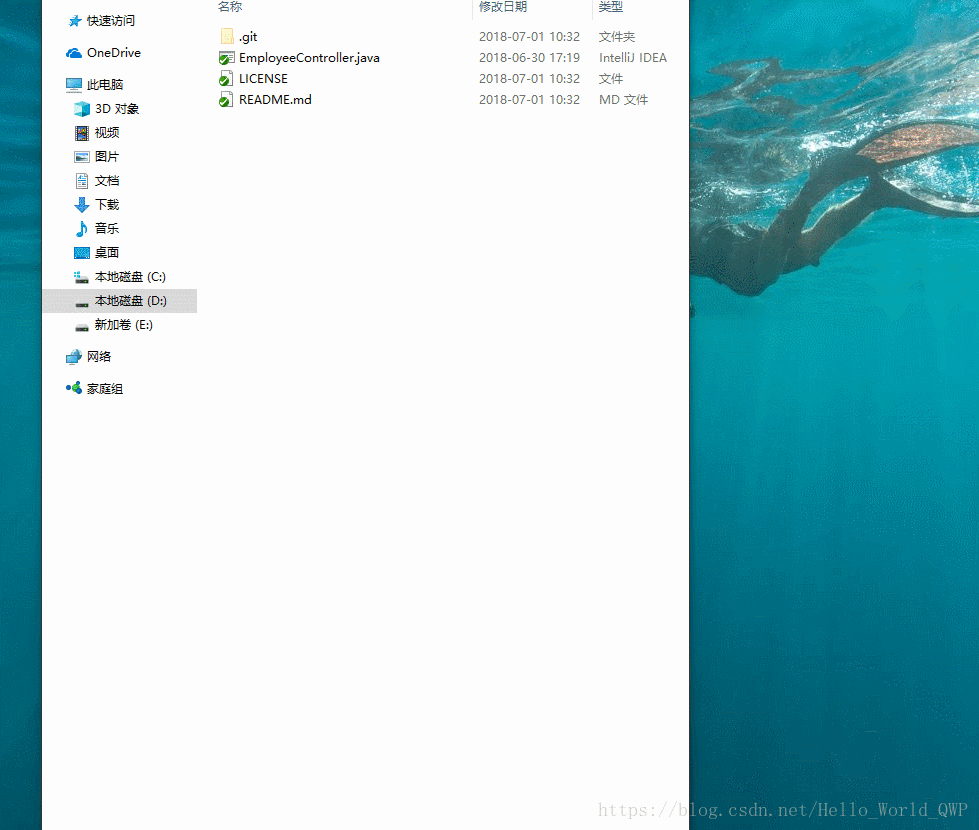
Task: Click the 家庭组 homegroup icon
Action: pos(74,388)
